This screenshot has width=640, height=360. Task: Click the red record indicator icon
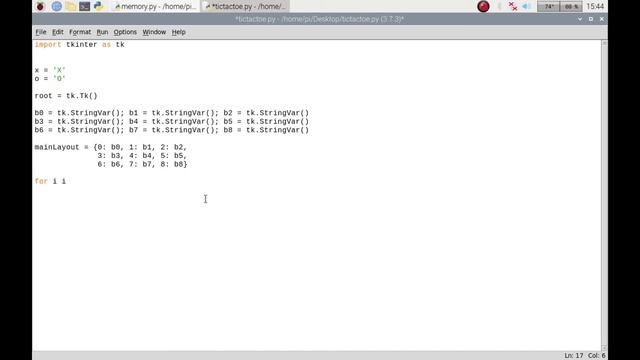click(483, 6)
